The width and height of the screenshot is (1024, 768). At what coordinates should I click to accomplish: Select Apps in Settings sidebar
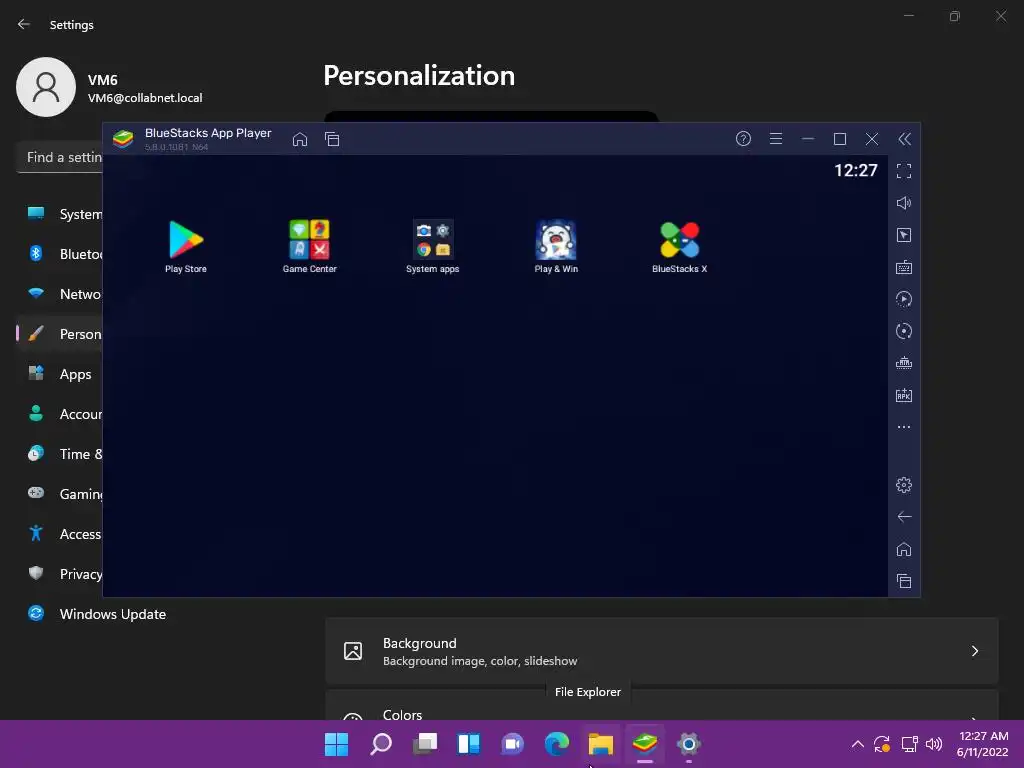point(59,374)
